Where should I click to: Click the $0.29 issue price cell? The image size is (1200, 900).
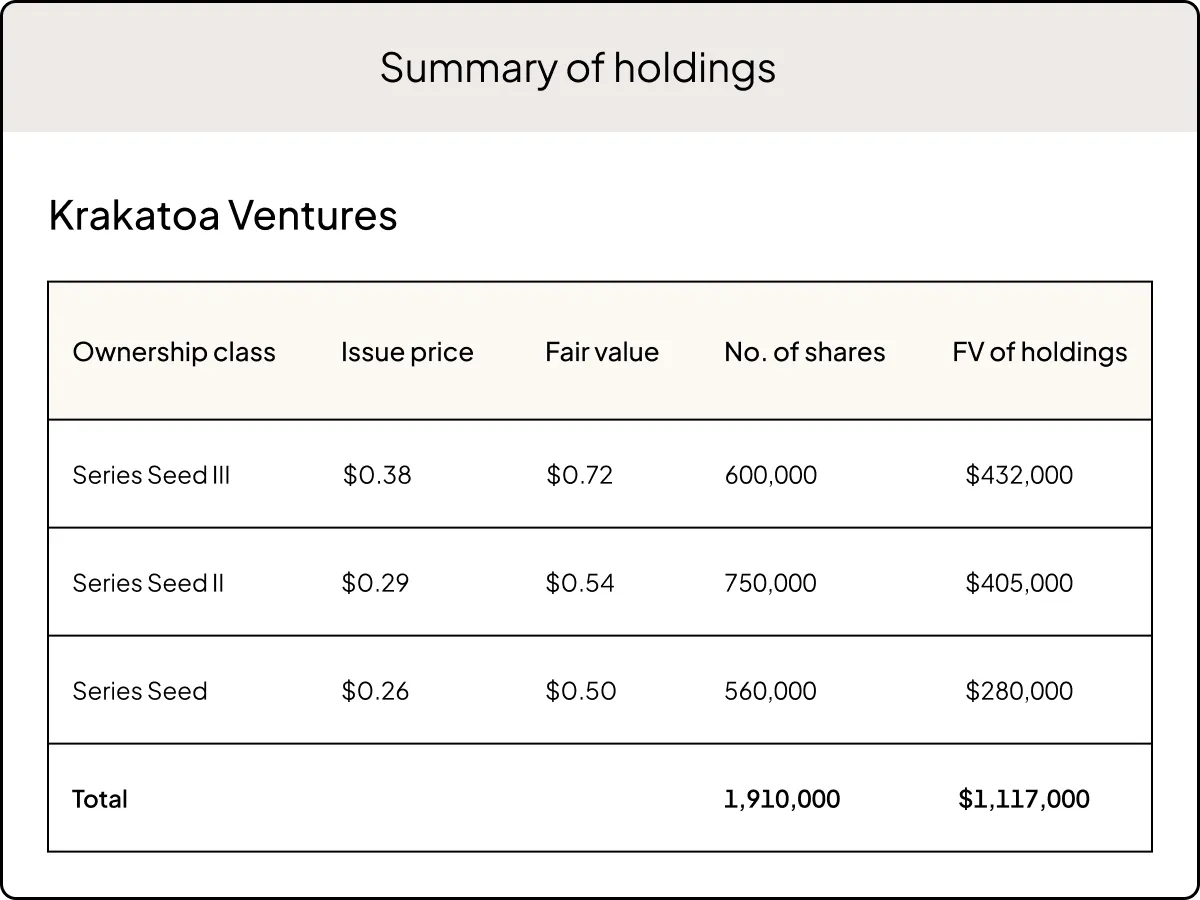pos(375,583)
